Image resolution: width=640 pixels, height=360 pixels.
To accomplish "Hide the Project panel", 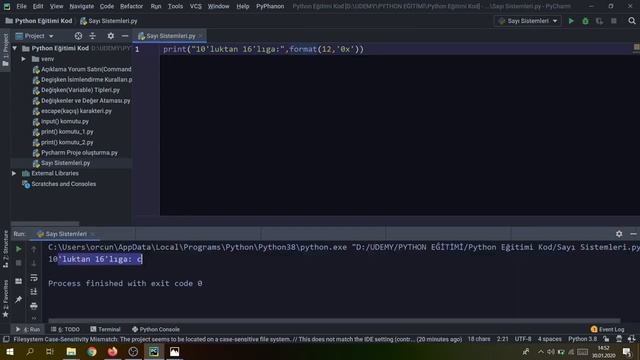I will point(125,36).
